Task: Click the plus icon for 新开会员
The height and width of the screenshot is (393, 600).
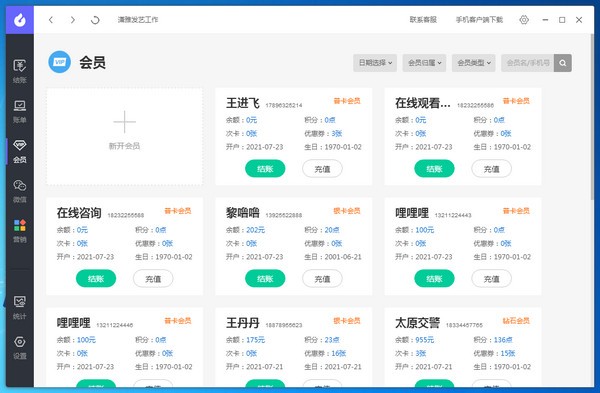Action: point(124,122)
